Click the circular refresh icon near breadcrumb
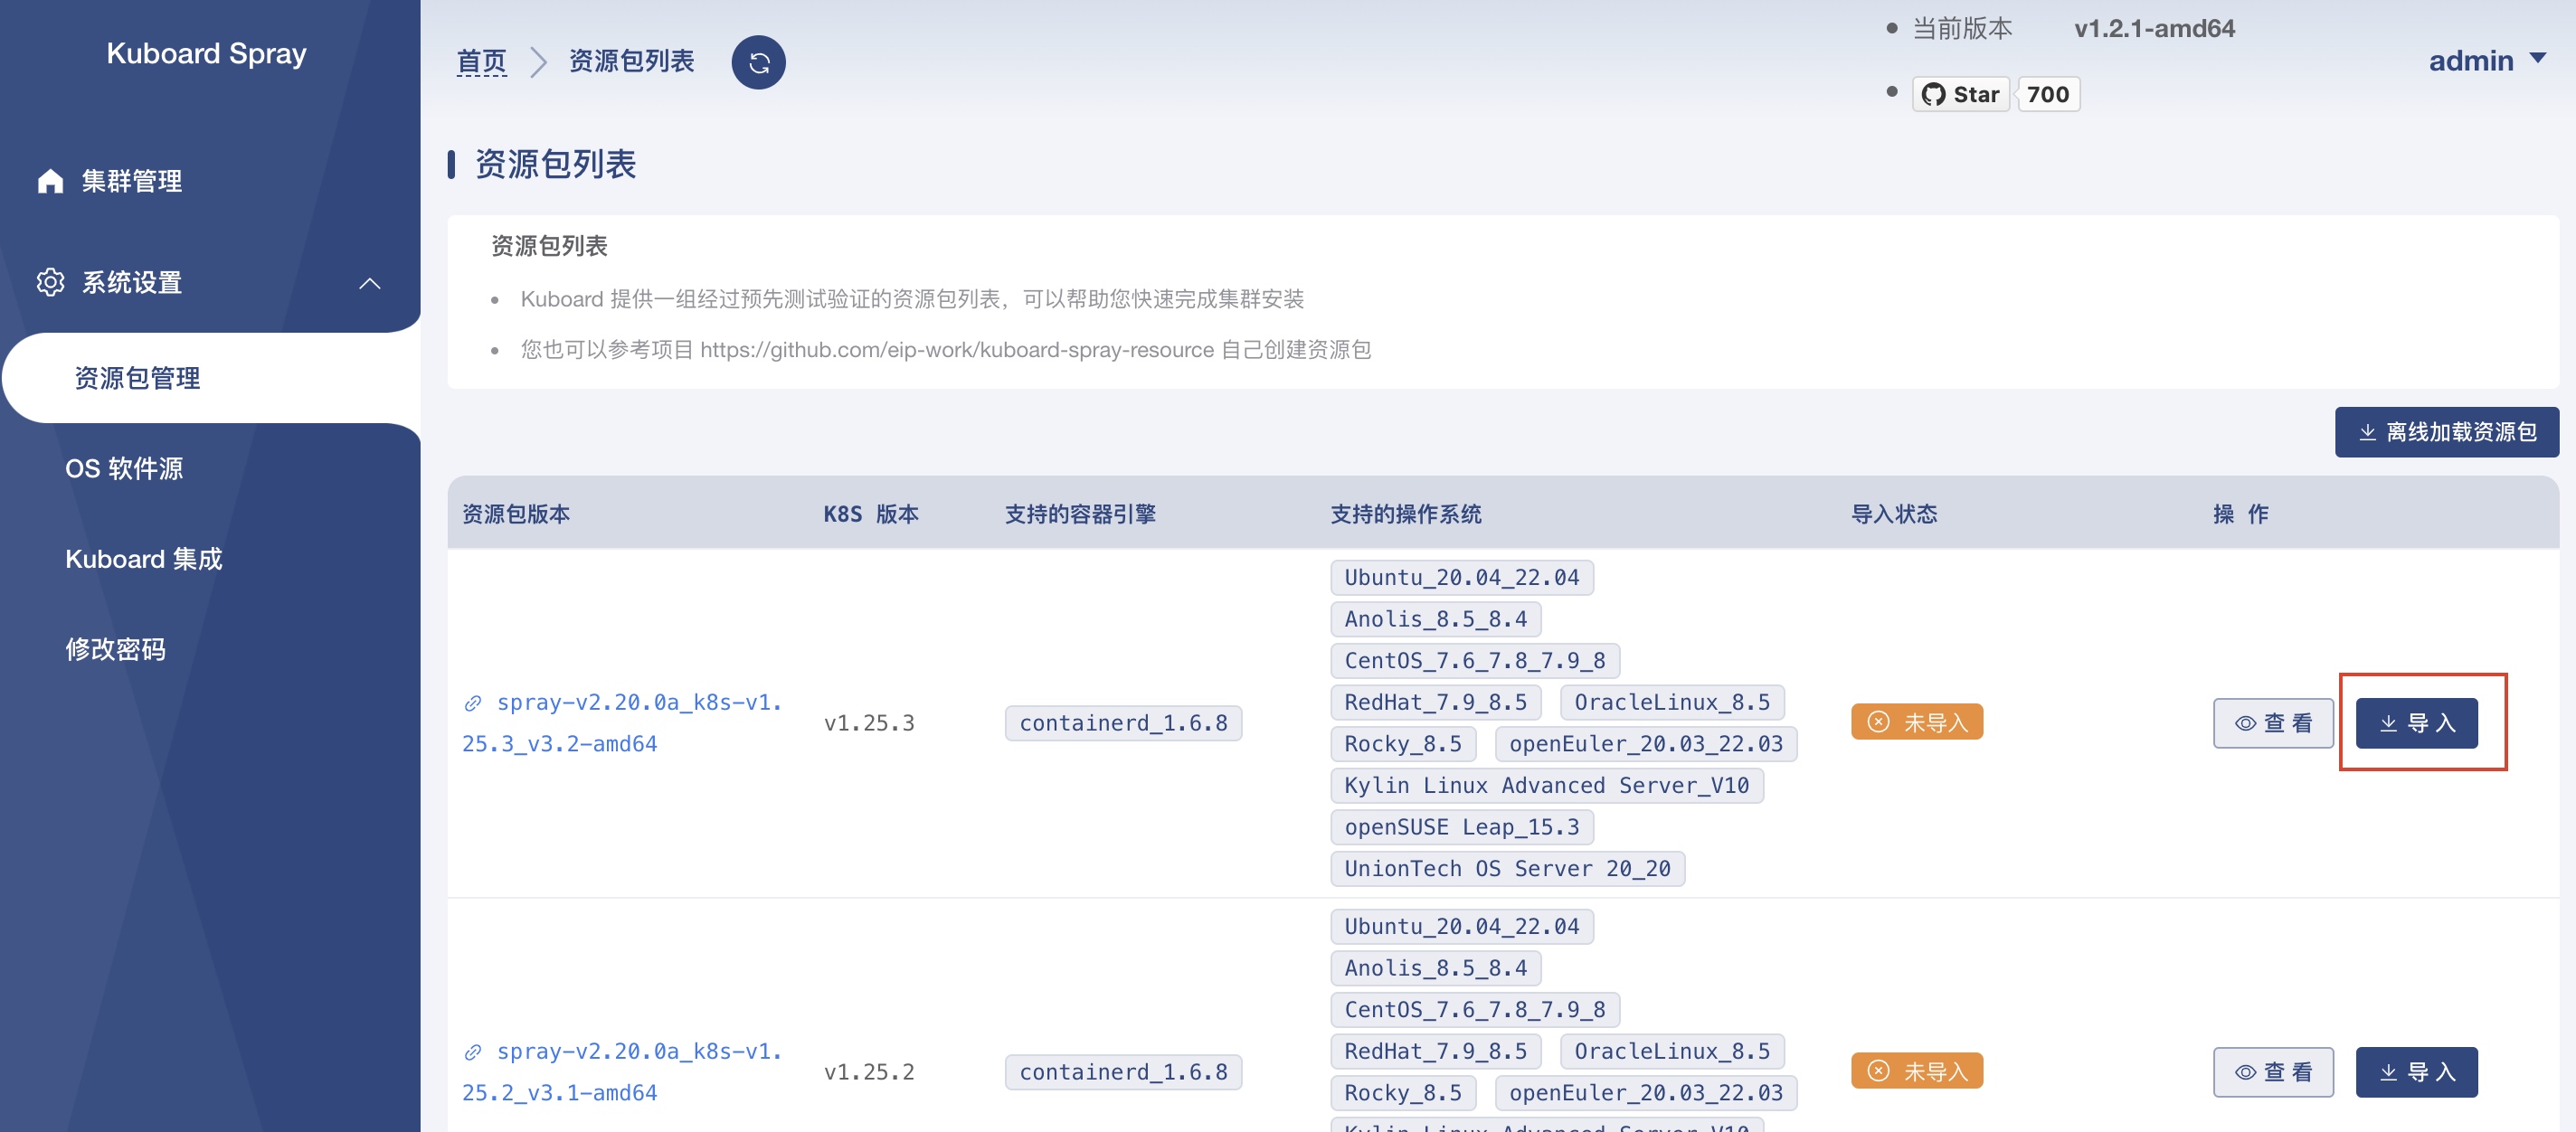2576x1132 pixels. pyautogui.click(x=758, y=63)
